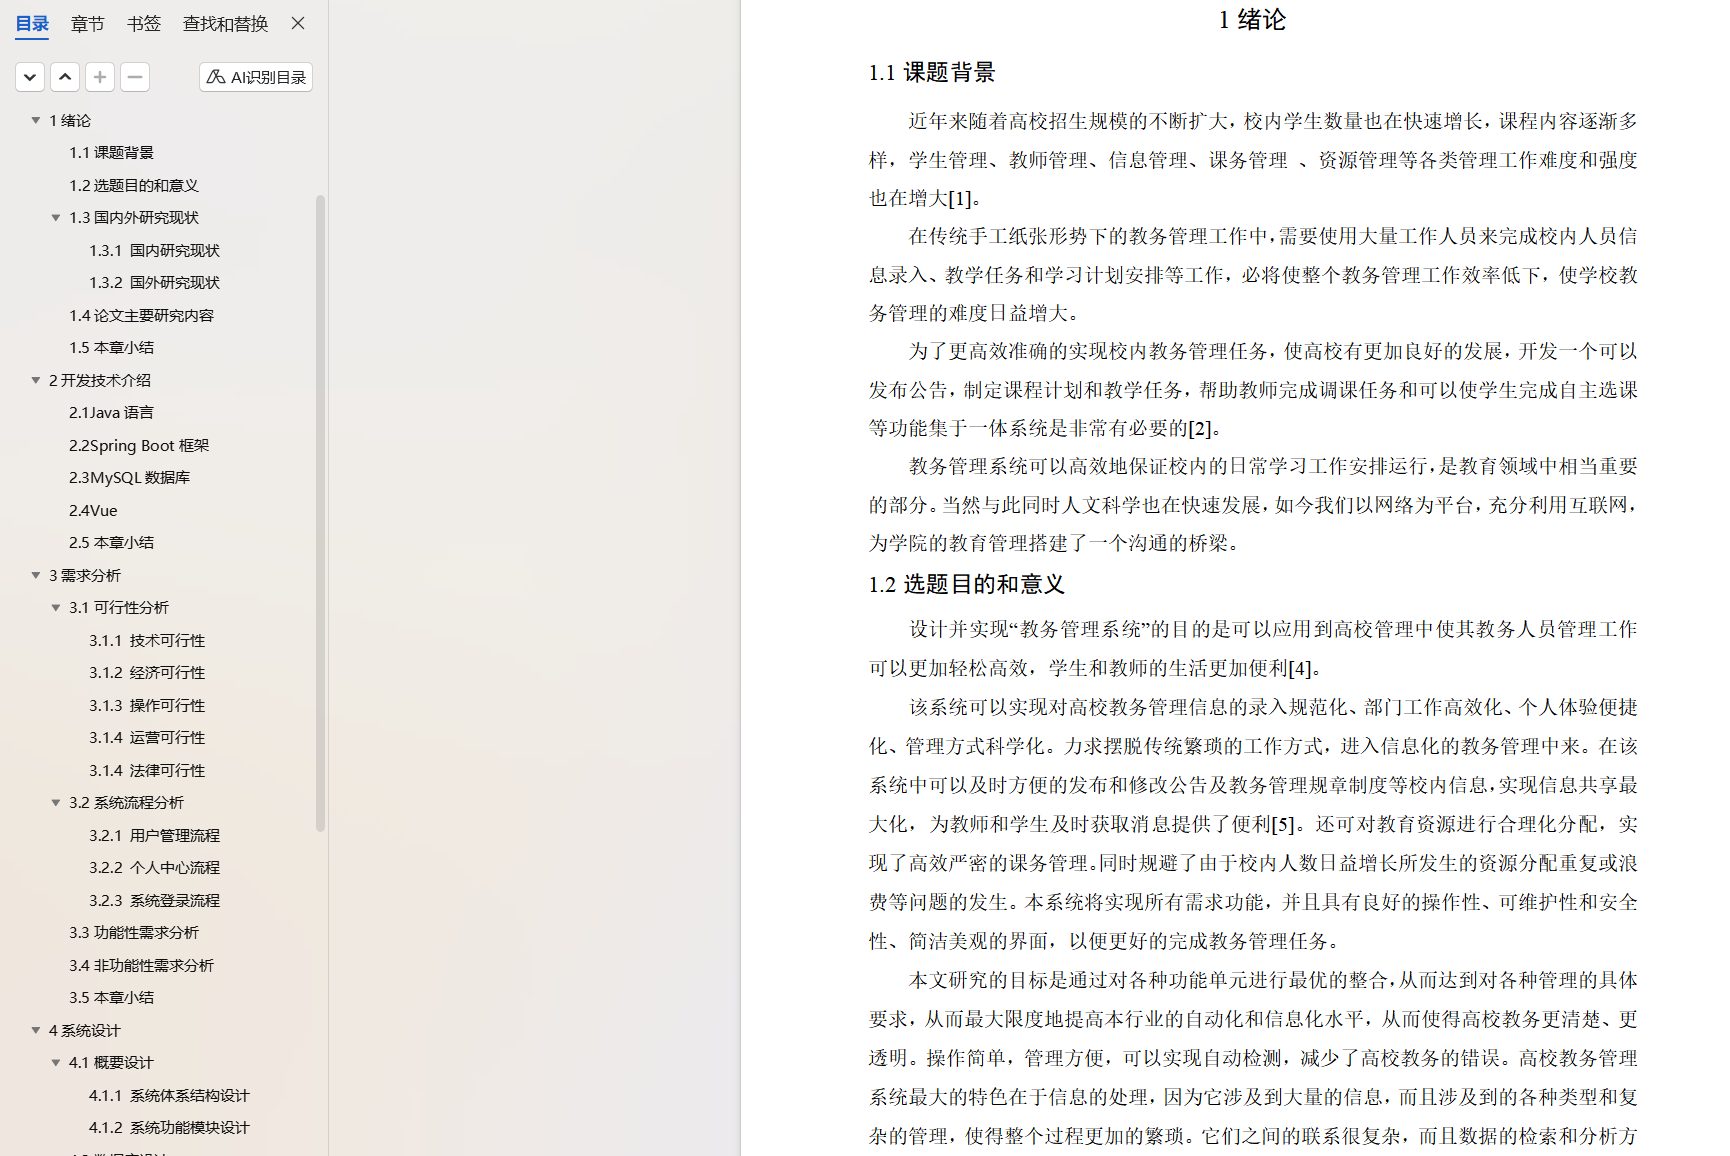Open 2.3MySQL 数据库 outline entry
This screenshot has height=1156, width=1730.
129,477
